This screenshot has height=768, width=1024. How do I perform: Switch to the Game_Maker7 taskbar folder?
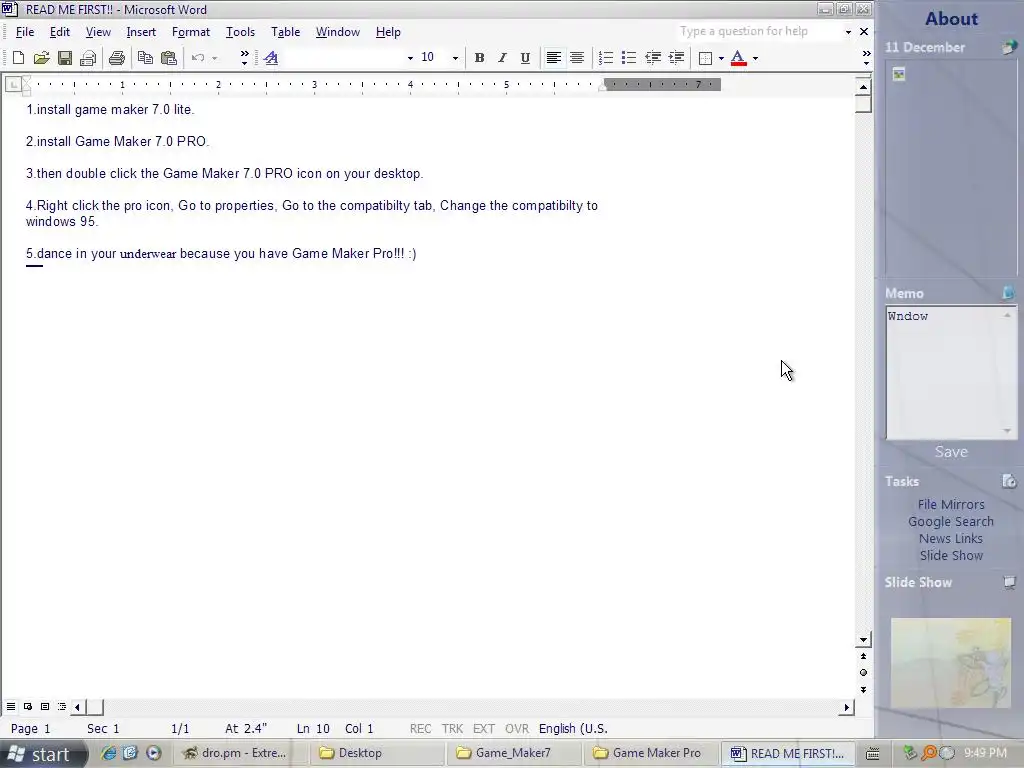(513, 753)
